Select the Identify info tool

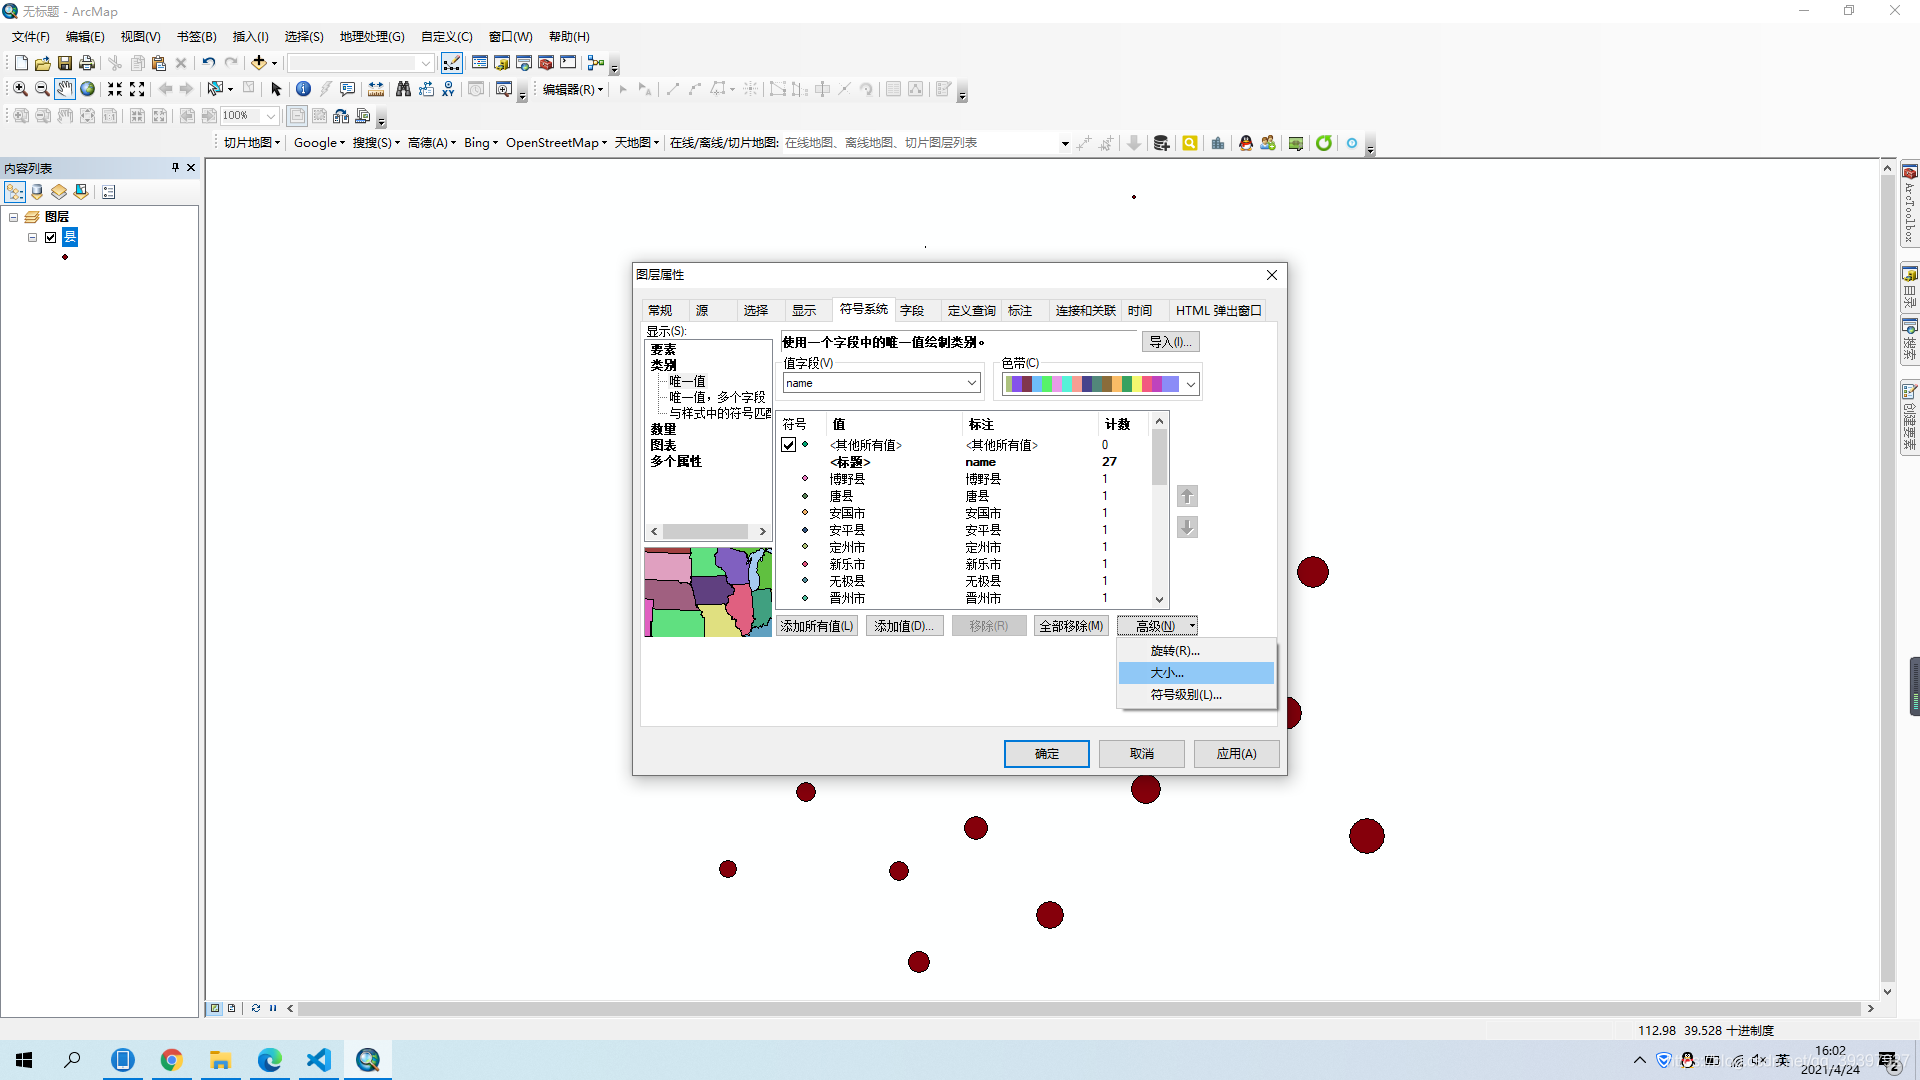[x=303, y=89]
